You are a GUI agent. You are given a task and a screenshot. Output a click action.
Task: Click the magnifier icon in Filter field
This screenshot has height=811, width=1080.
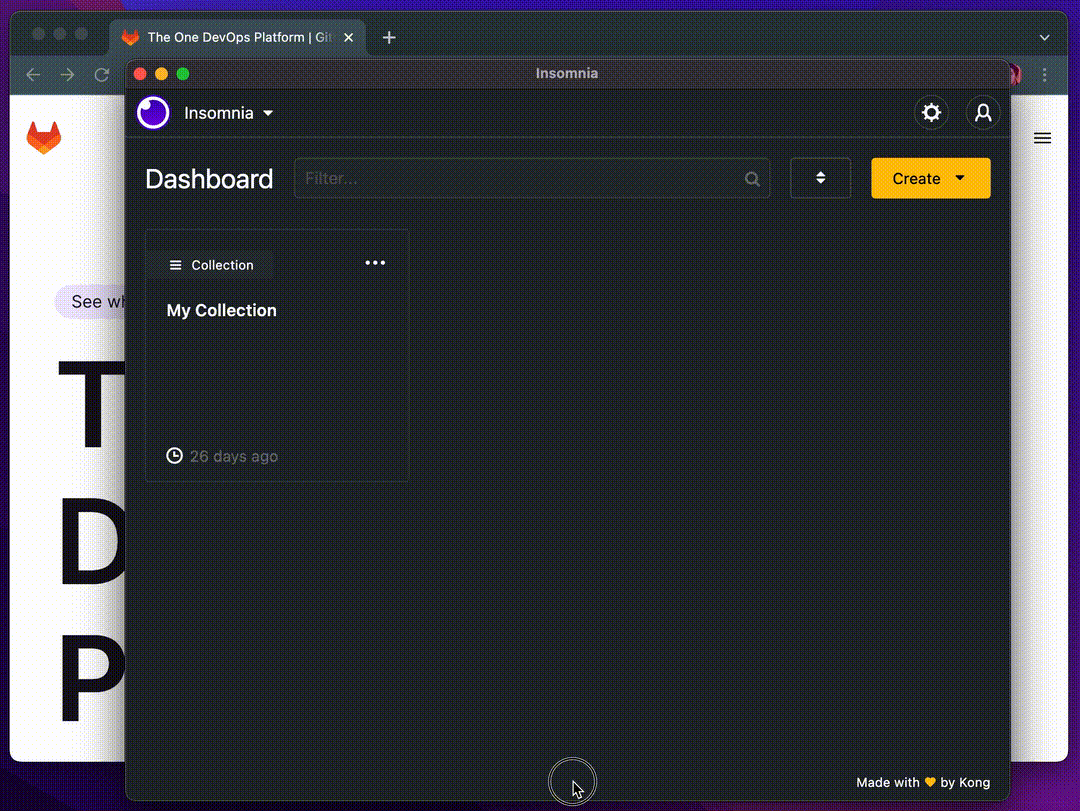[752, 179]
